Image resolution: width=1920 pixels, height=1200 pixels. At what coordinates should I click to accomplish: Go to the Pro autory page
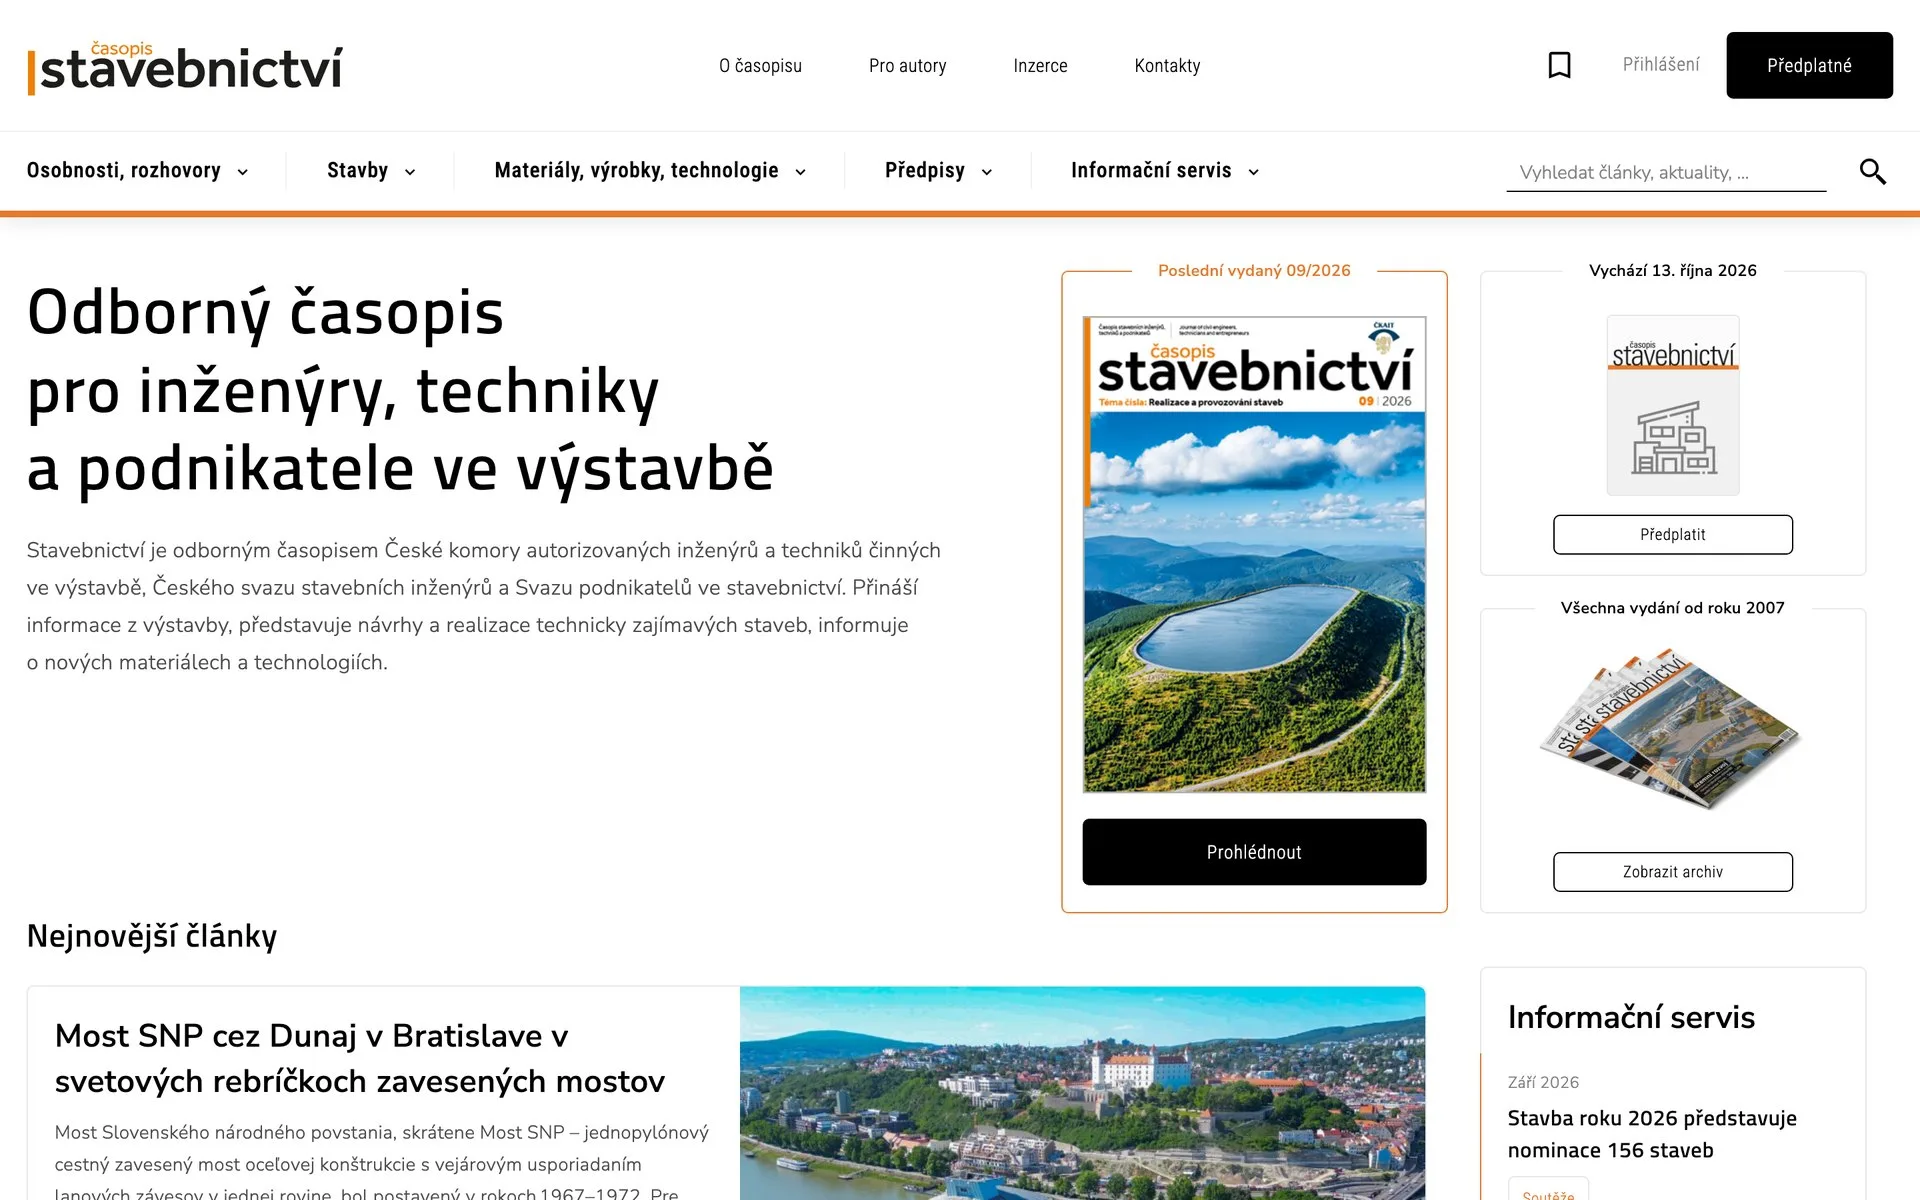pyautogui.click(x=907, y=66)
